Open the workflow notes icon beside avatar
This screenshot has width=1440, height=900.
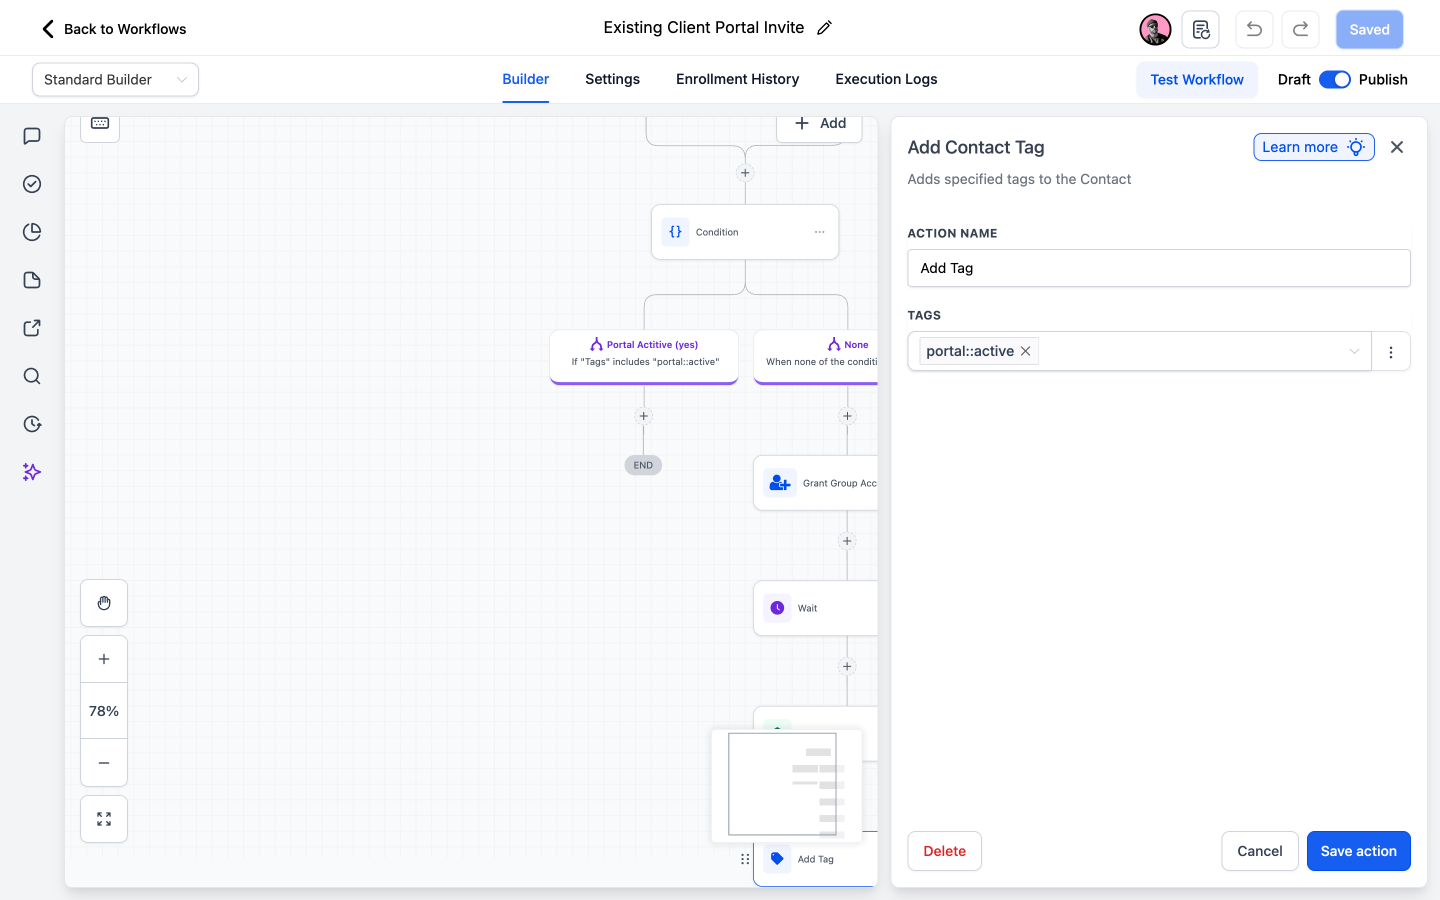click(1201, 29)
